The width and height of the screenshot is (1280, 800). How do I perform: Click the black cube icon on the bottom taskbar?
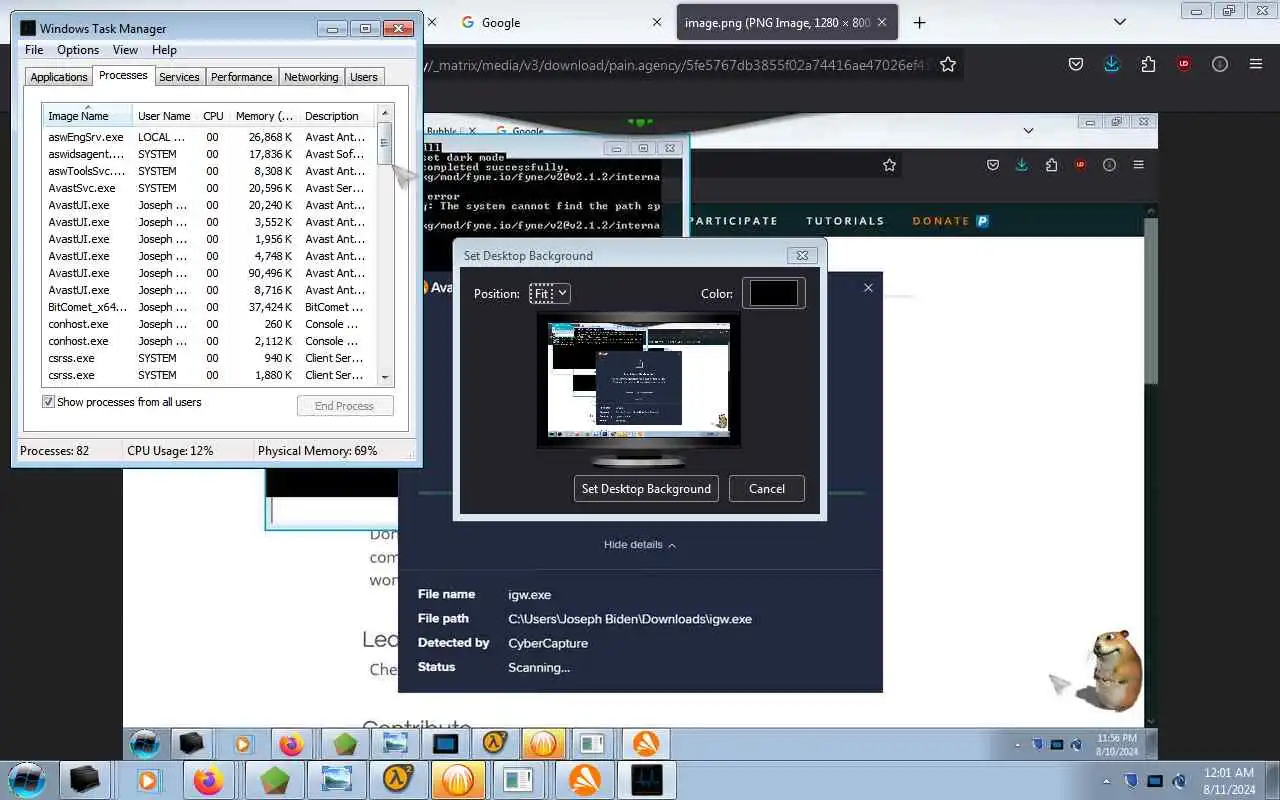85,780
